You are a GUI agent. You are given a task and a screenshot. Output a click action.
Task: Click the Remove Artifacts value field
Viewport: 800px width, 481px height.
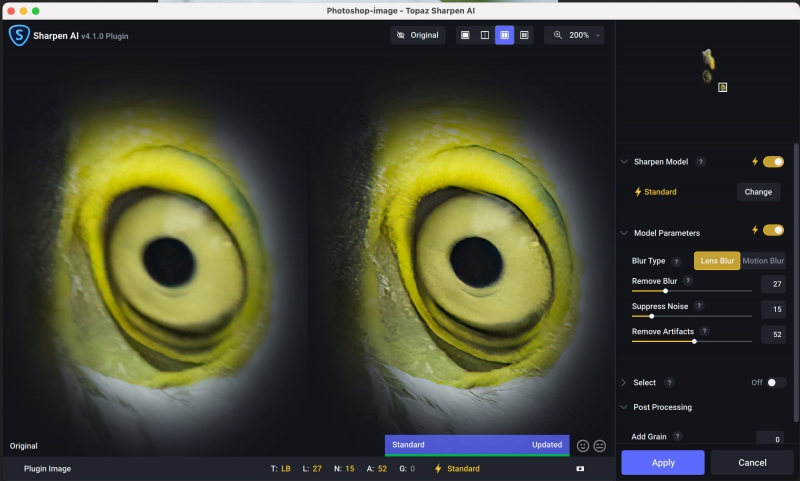[773, 335]
